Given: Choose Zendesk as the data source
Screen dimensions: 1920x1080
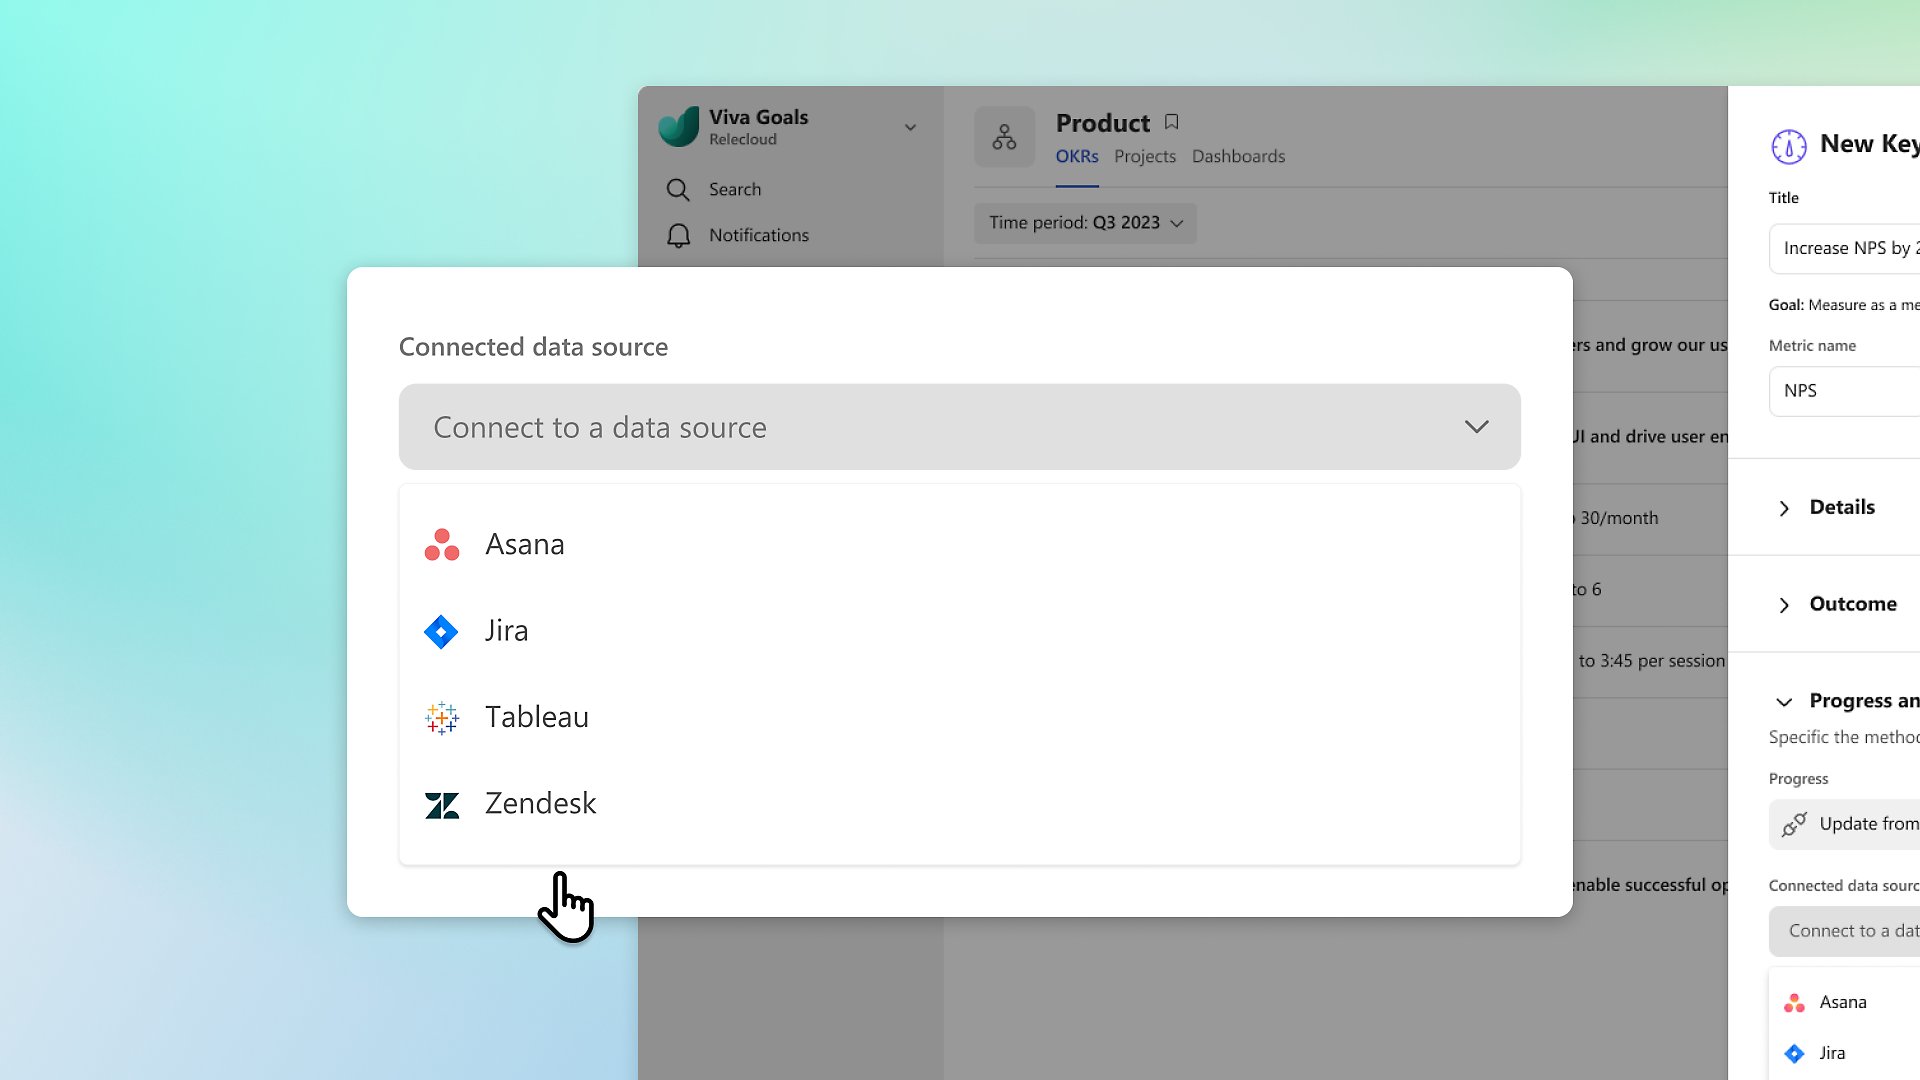Looking at the screenshot, I should [959, 803].
